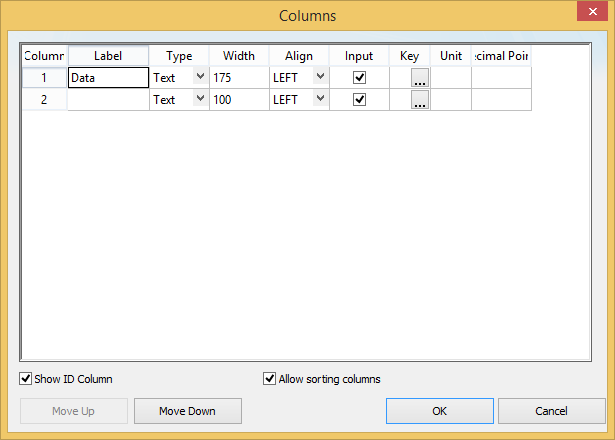Image resolution: width=615 pixels, height=440 pixels.
Task: Expand Type dropdown in row 1
Action: pos(200,77)
